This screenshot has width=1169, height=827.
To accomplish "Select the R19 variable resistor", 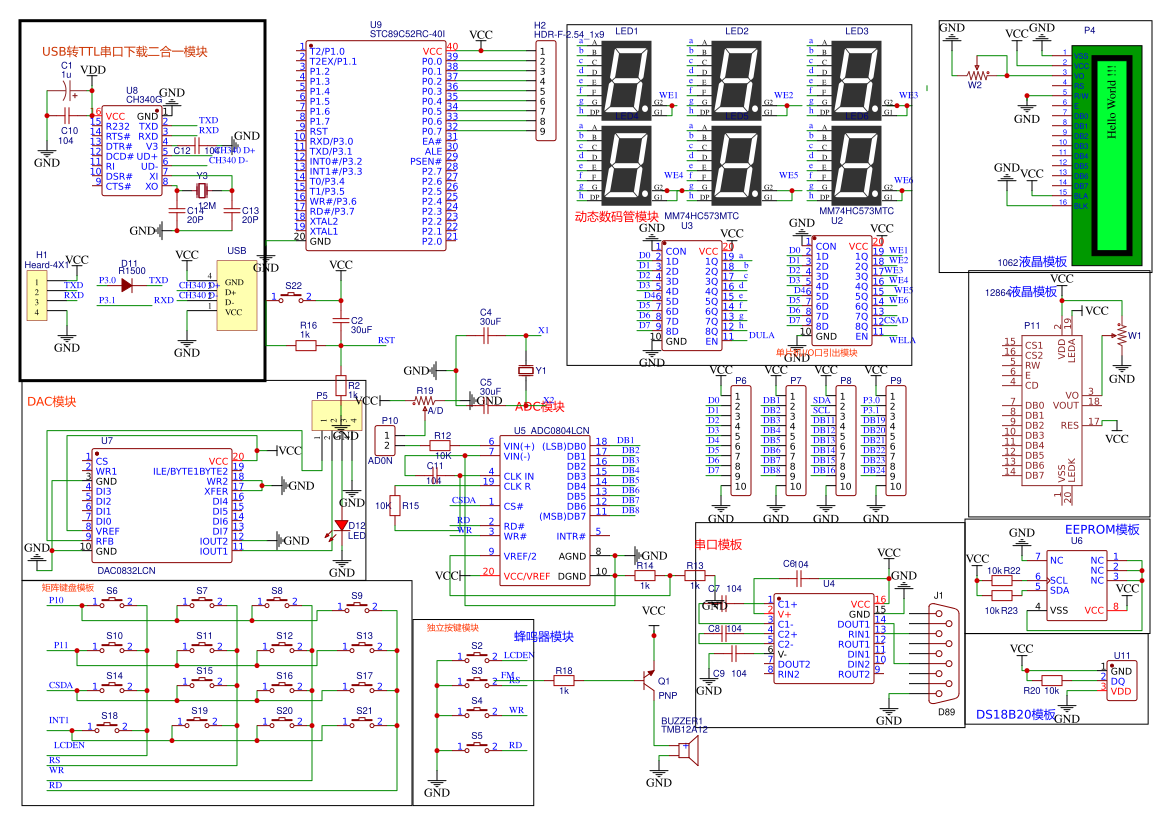I will tap(424, 400).
